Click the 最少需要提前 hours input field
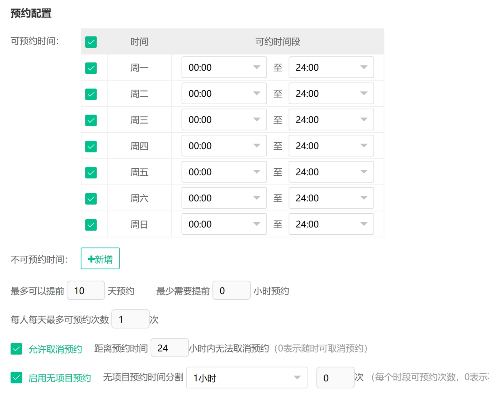This screenshot has height=396, width=489. [231, 290]
